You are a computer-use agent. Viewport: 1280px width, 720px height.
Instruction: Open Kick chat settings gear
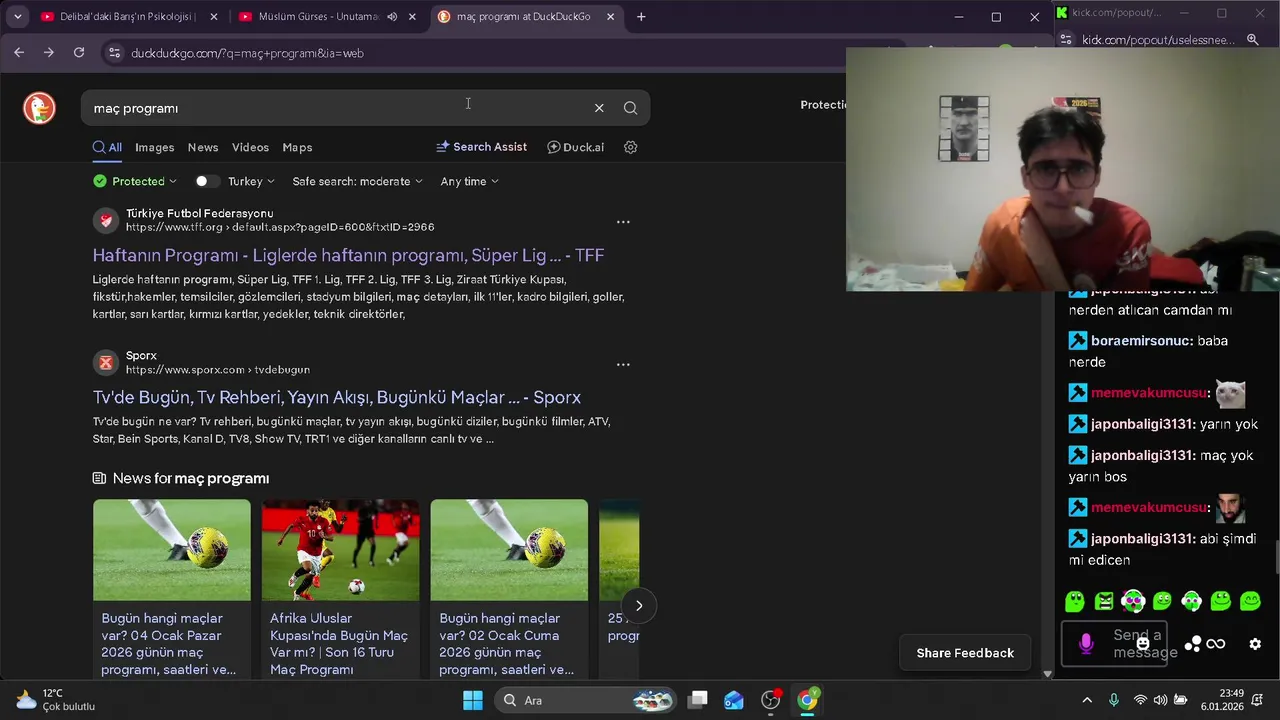pos(1255,644)
